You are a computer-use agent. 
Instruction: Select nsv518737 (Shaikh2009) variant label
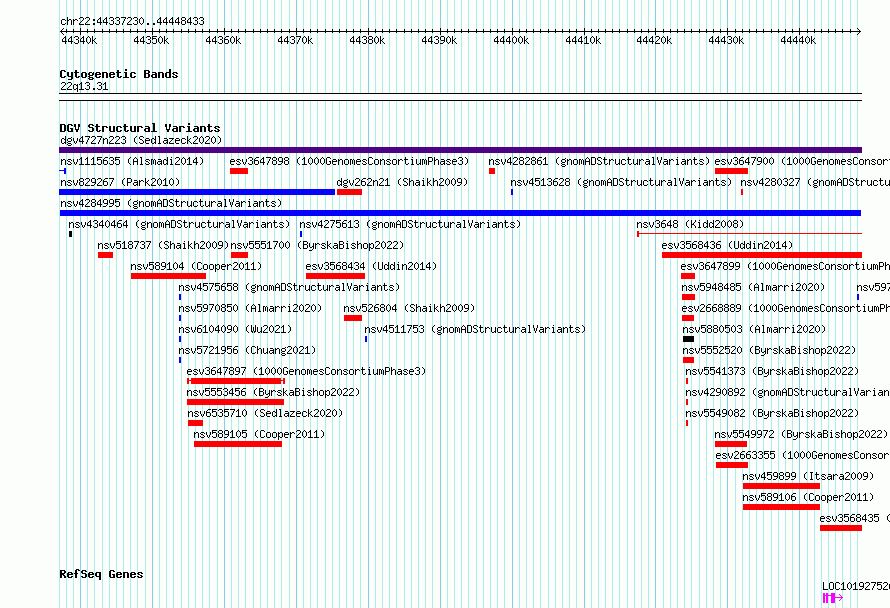coord(163,245)
